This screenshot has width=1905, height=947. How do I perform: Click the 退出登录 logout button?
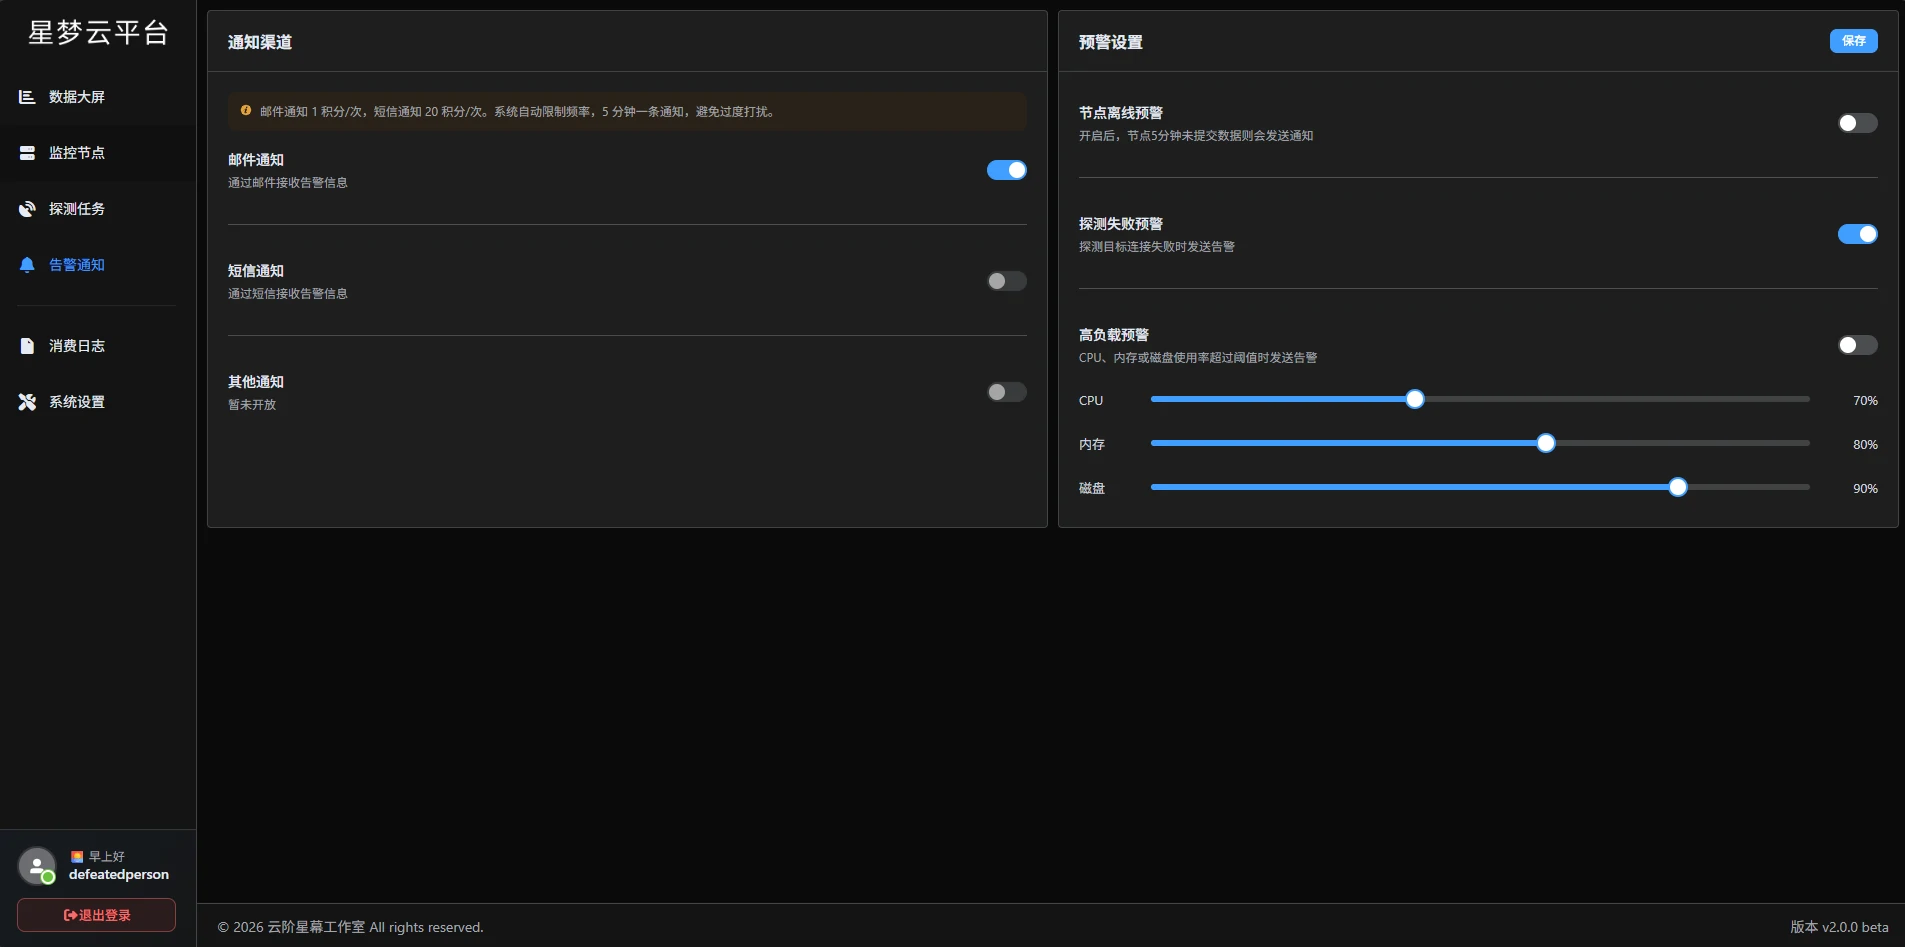pyautogui.click(x=97, y=915)
